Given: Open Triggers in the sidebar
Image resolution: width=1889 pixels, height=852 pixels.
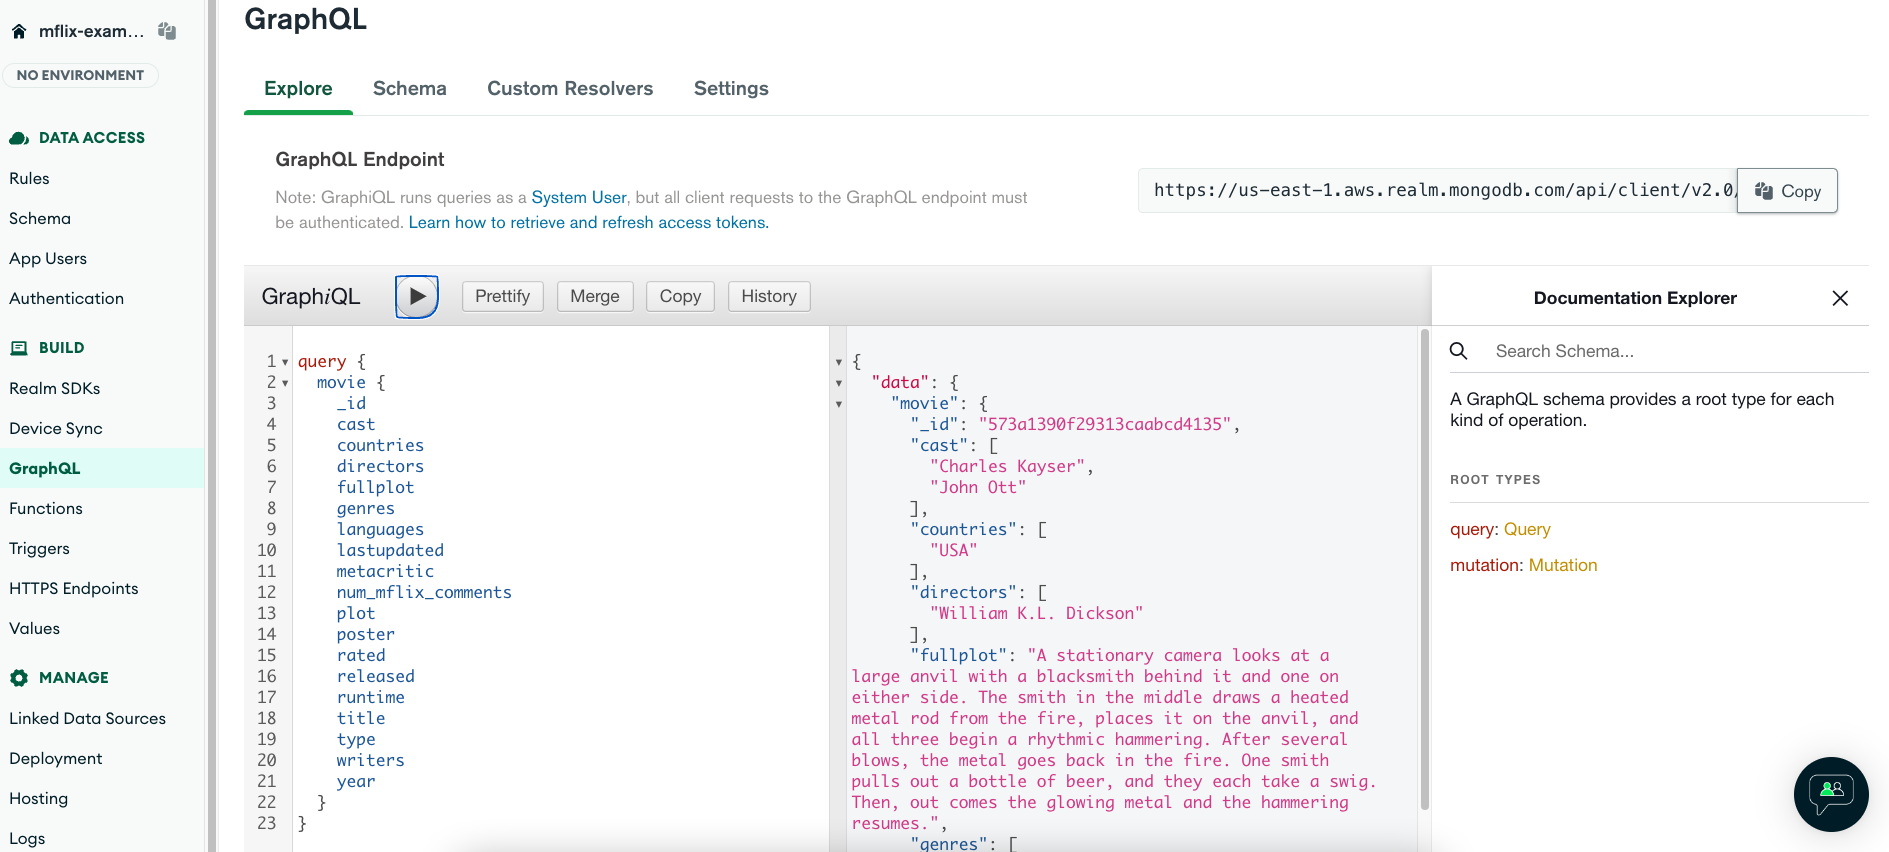Looking at the screenshot, I should pos(39,548).
